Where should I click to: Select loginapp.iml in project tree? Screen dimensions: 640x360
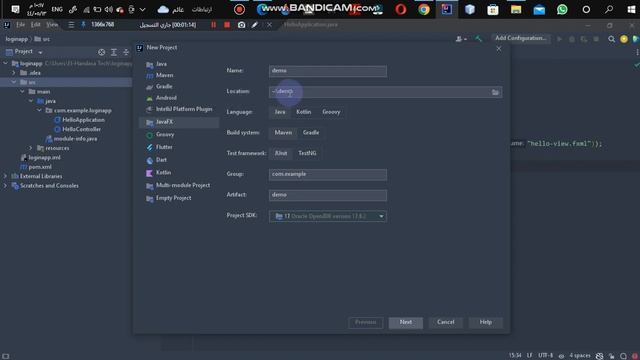click(44, 158)
